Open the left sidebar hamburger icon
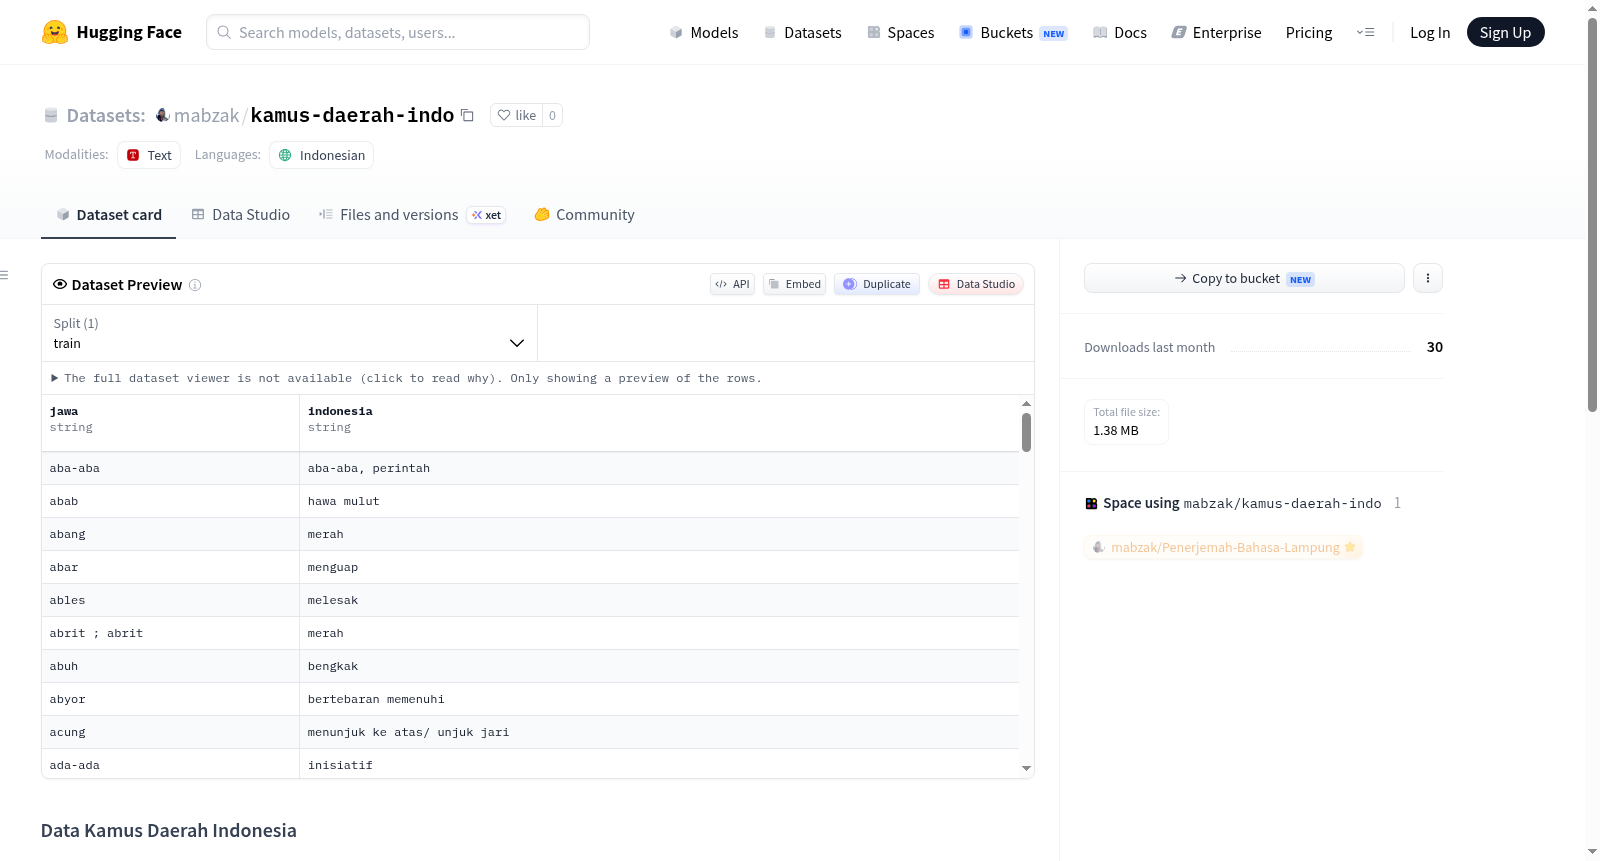Screen dimensions: 1600x861 (4, 275)
